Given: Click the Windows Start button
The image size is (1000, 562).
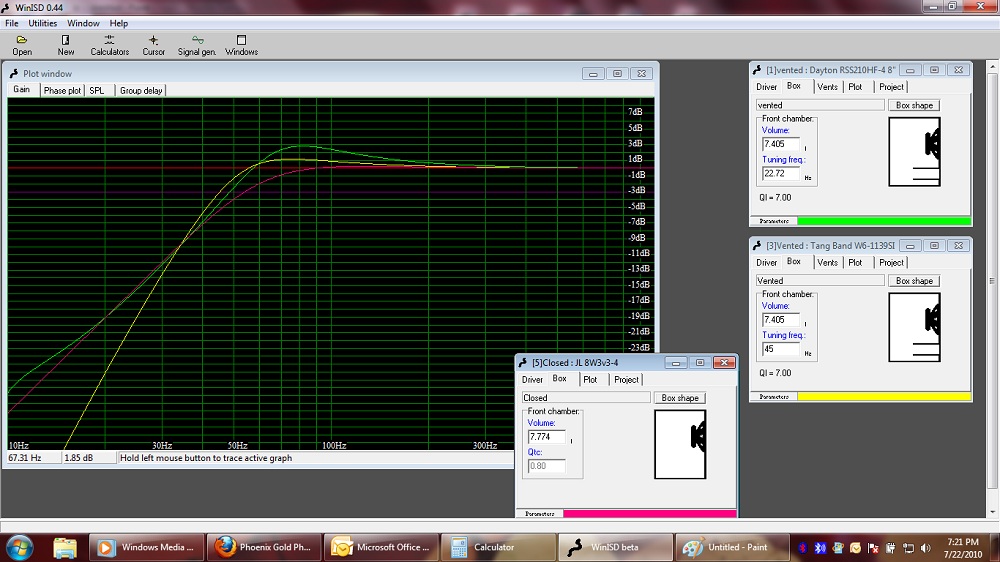Looking at the screenshot, I should coord(18,547).
